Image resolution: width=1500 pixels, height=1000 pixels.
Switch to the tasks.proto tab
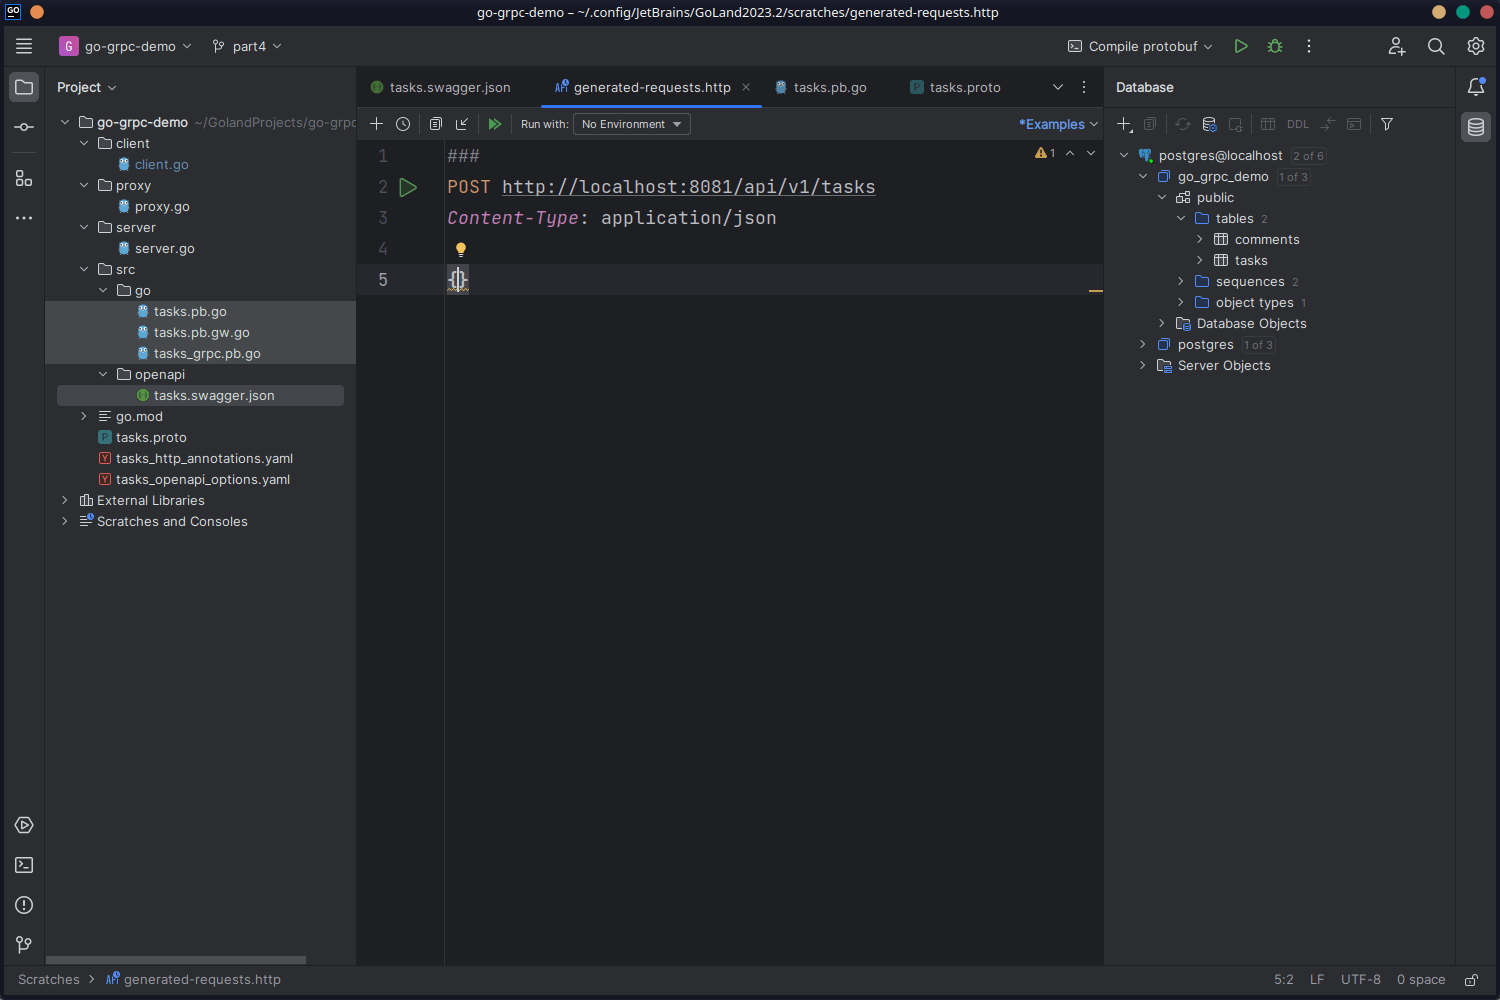pos(964,87)
